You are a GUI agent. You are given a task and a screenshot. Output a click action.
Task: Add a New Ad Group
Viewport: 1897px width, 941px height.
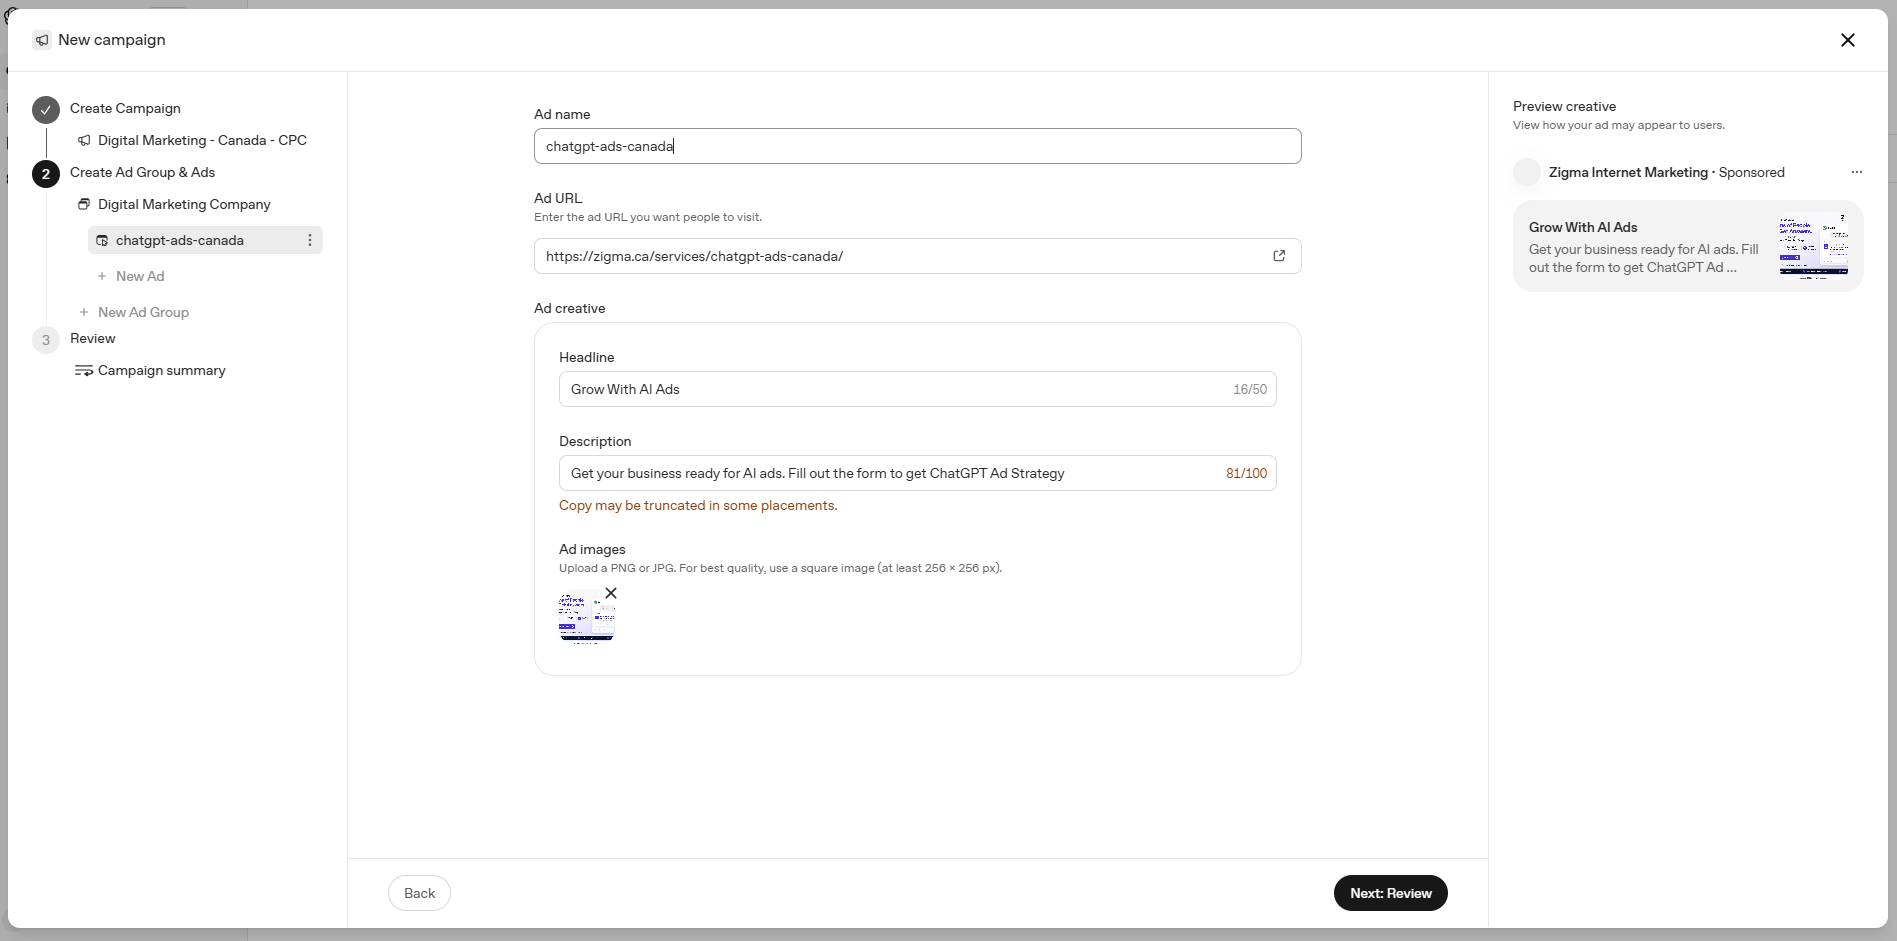143,312
